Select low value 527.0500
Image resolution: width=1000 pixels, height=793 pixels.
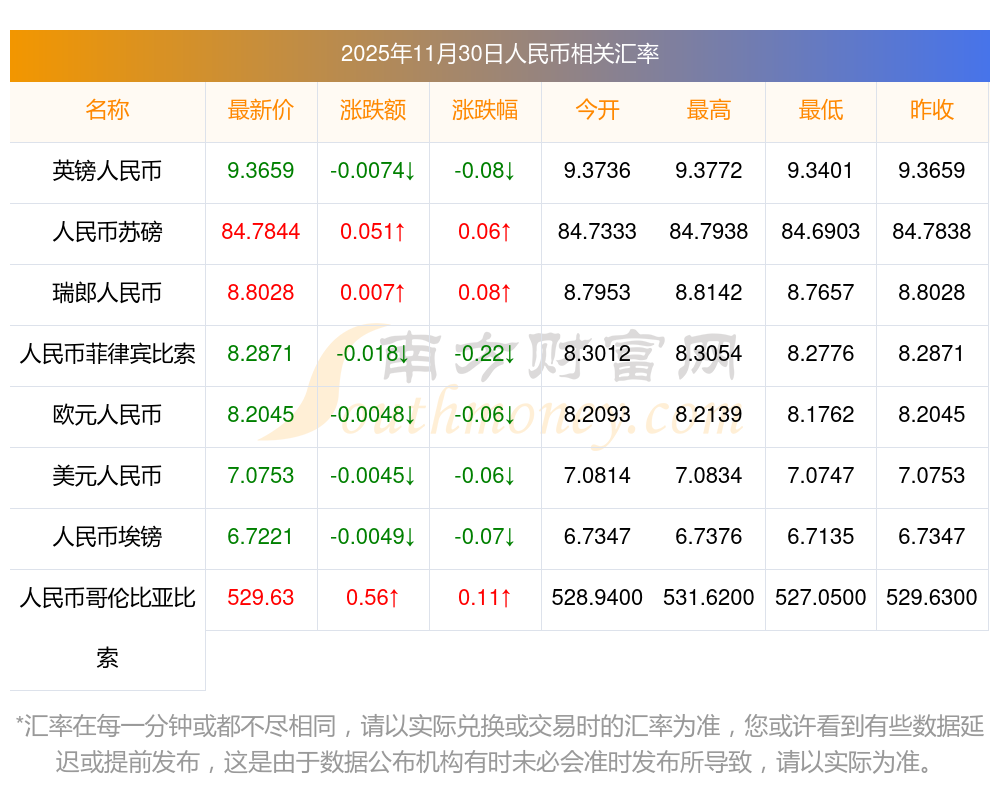coord(820,598)
